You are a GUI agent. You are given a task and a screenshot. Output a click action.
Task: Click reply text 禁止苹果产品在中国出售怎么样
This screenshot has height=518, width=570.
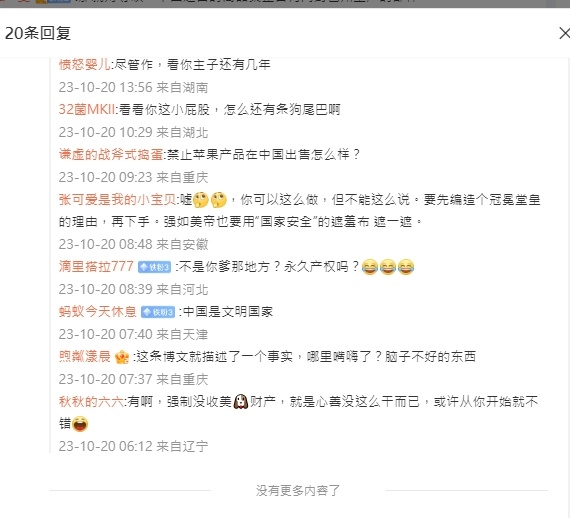[264, 154]
